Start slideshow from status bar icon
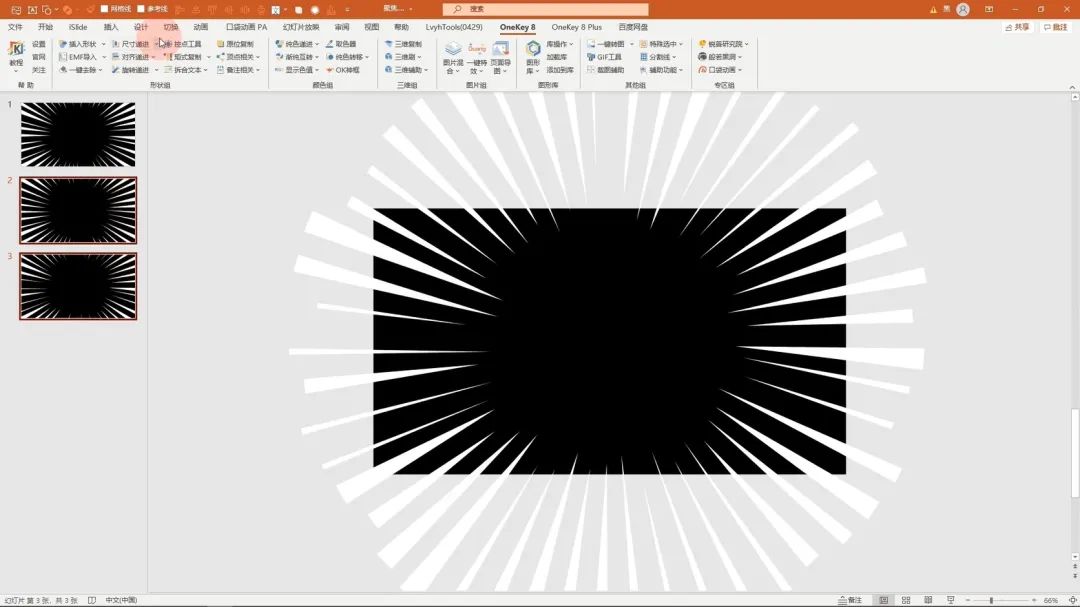 click(951, 600)
